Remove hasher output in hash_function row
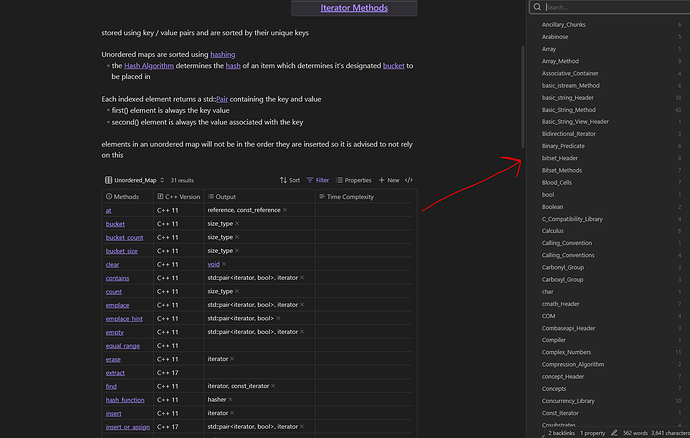 [231, 400]
